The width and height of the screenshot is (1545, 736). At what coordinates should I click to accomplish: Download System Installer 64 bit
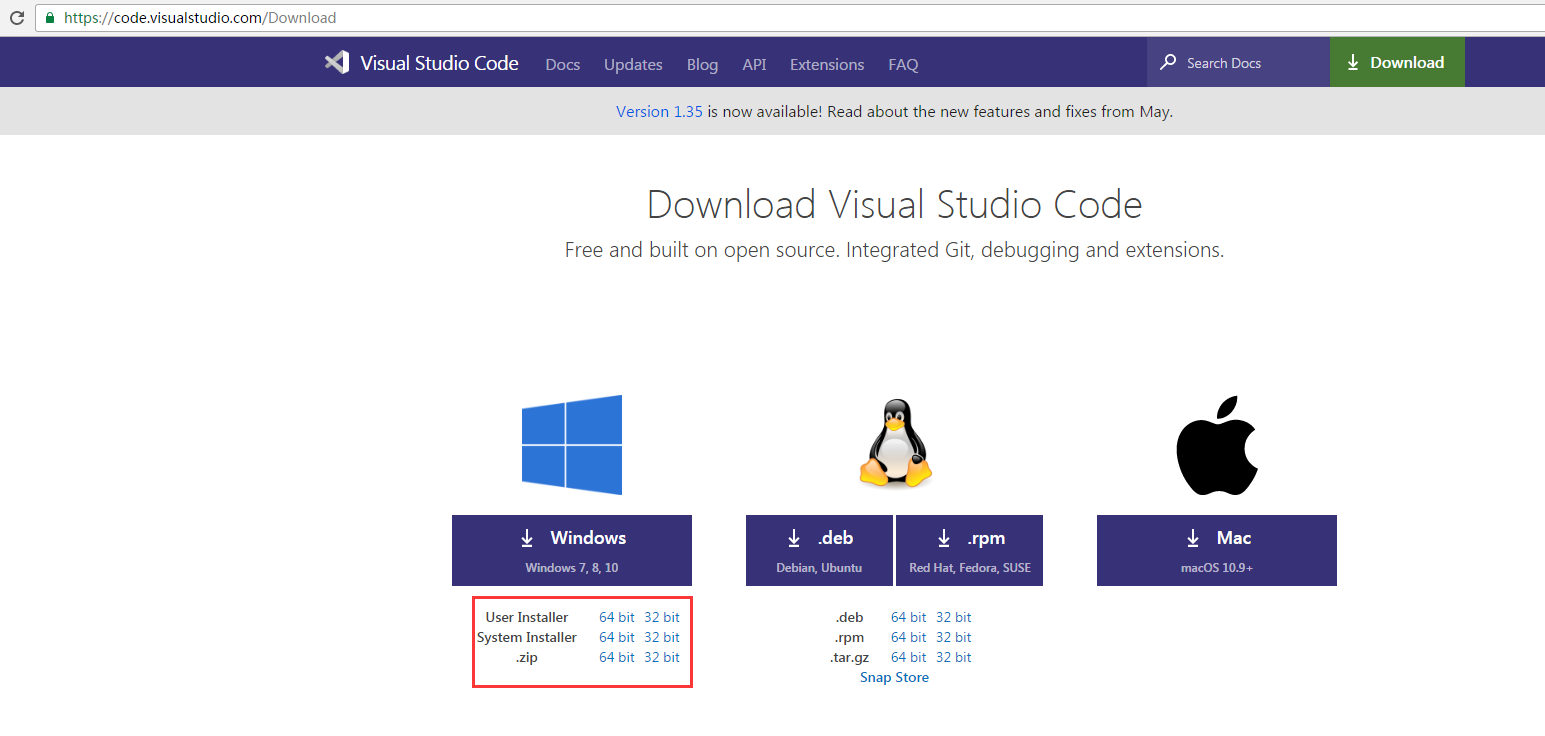(617, 637)
